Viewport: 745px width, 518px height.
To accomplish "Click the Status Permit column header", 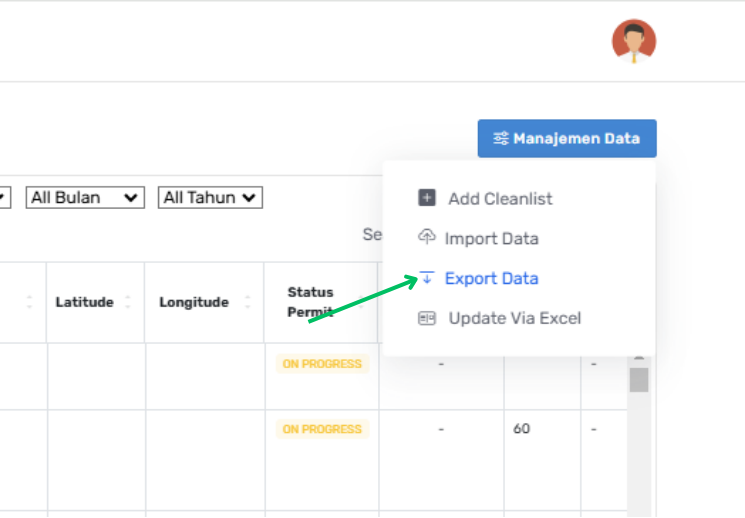I will [310, 302].
